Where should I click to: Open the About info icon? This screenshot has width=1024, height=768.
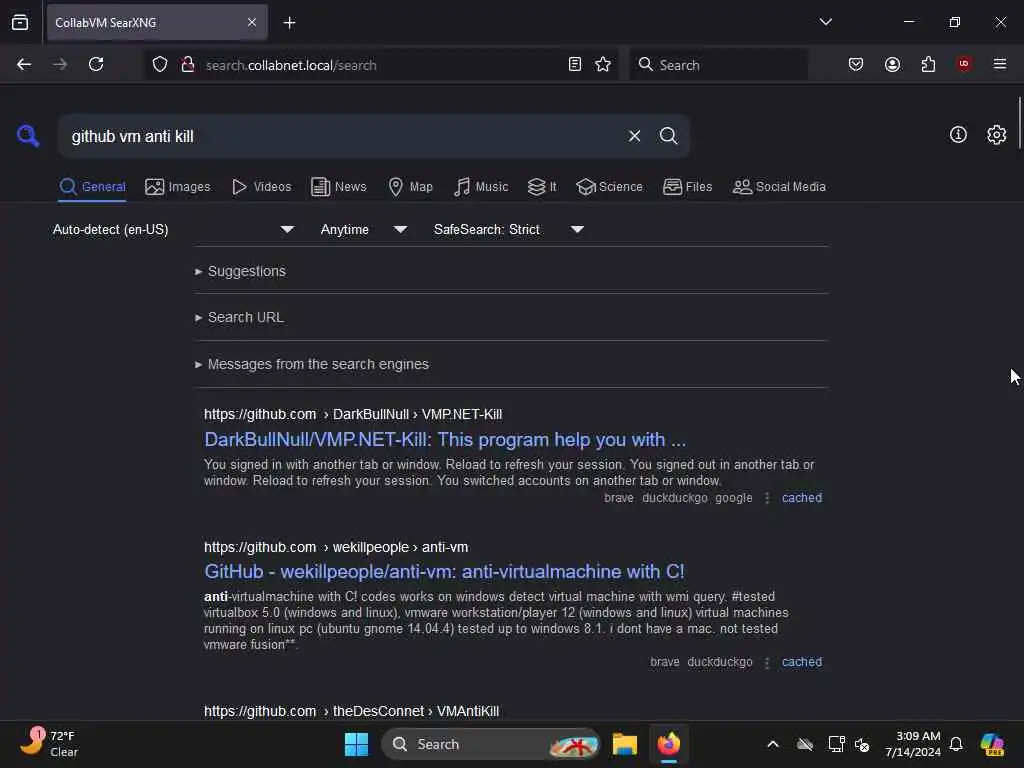[x=958, y=135]
